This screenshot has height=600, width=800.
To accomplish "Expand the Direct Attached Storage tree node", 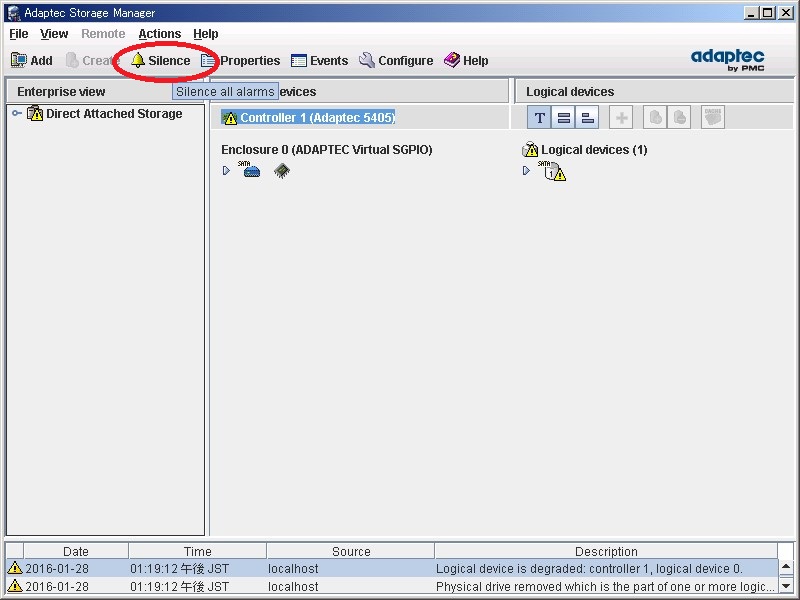I will coord(16,114).
